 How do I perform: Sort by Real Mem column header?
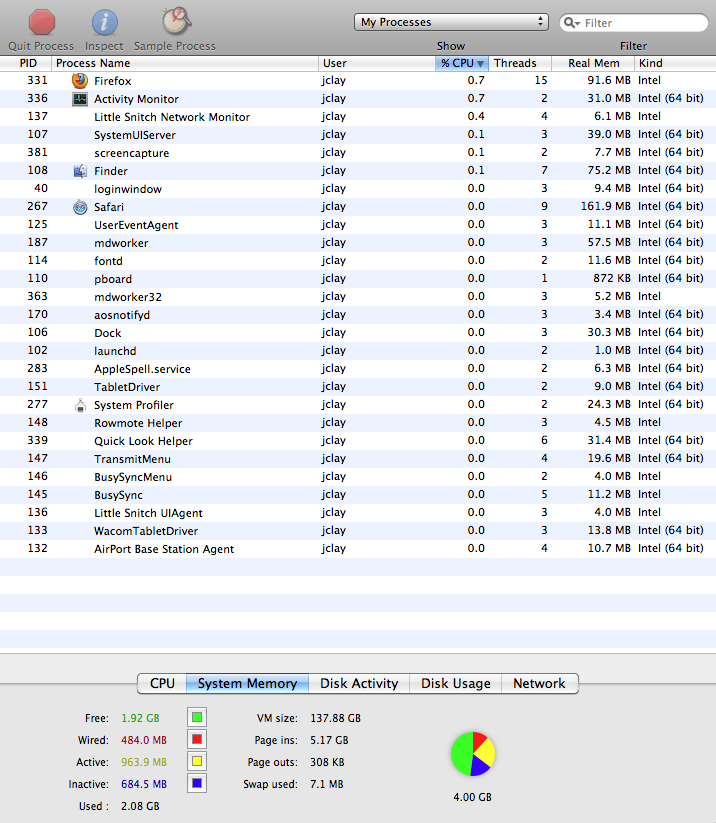tap(593, 64)
